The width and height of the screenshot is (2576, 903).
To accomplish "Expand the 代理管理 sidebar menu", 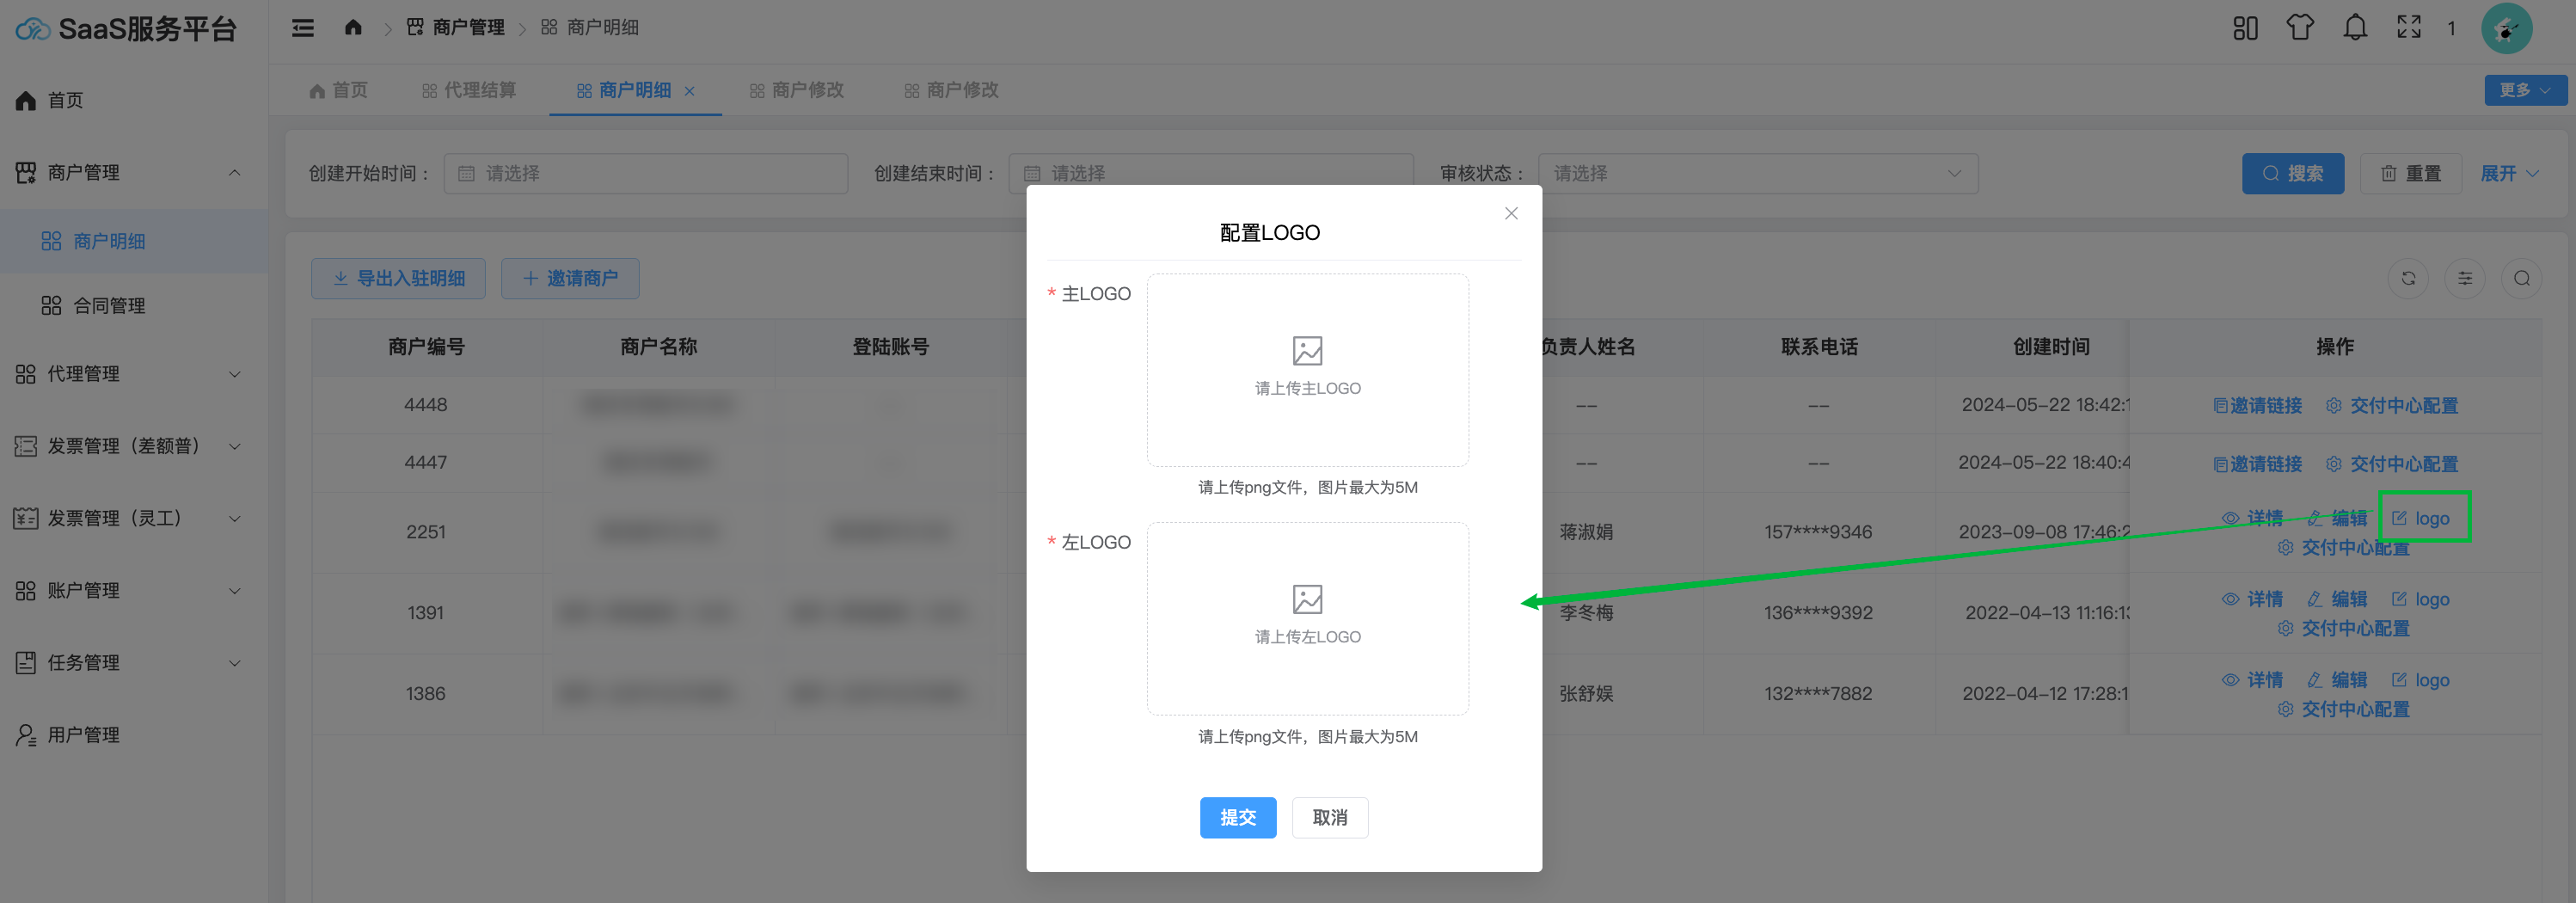I will click(x=130, y=374).
